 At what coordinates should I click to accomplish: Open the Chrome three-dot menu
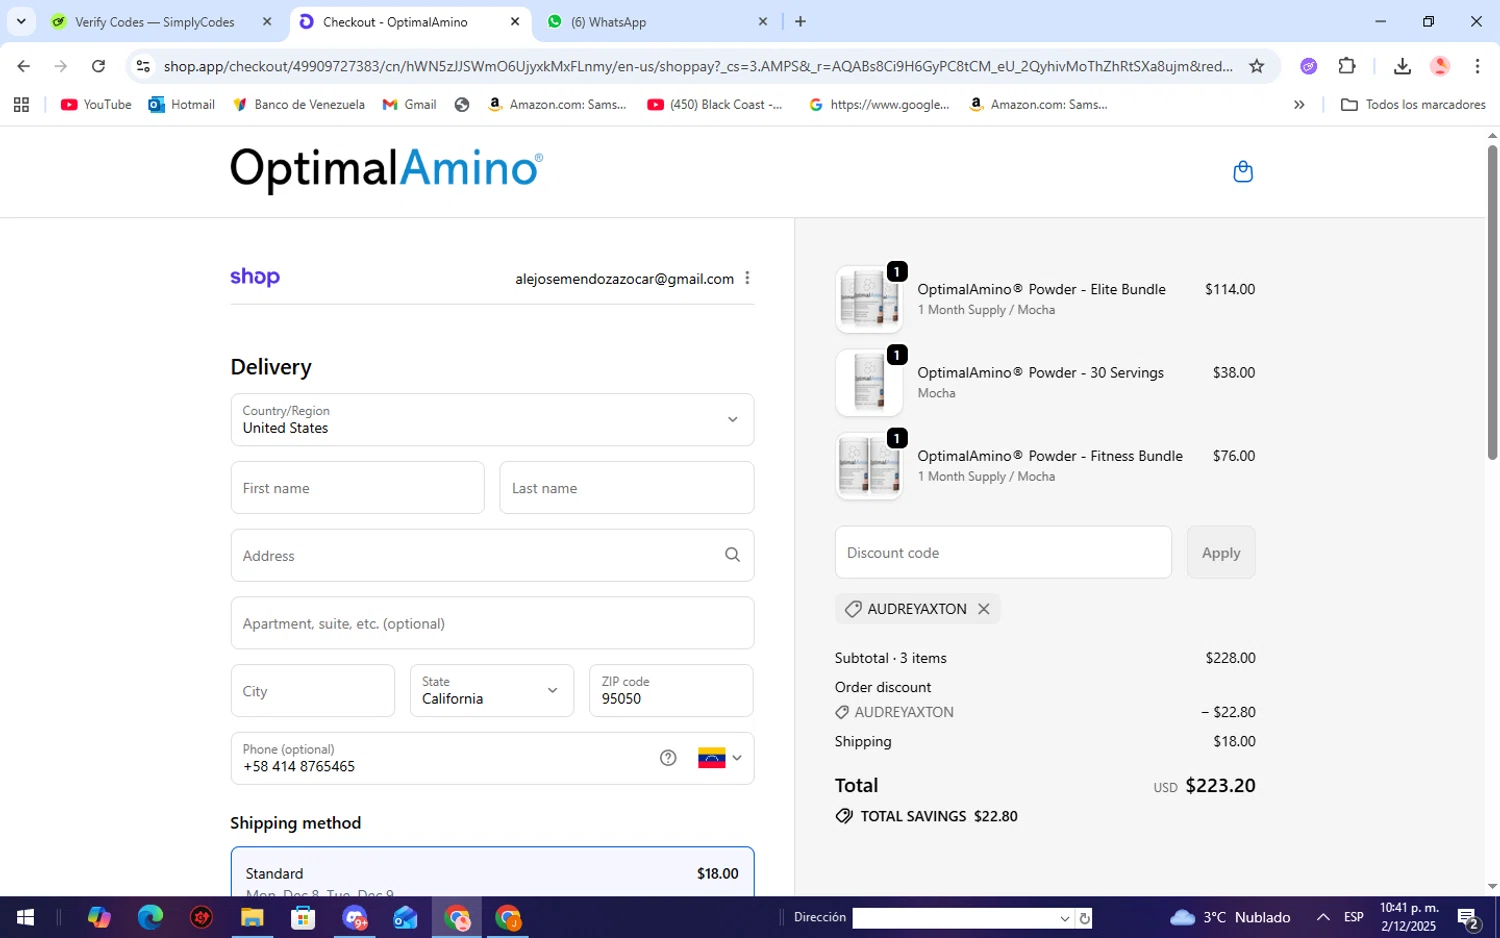[1477, 66]
